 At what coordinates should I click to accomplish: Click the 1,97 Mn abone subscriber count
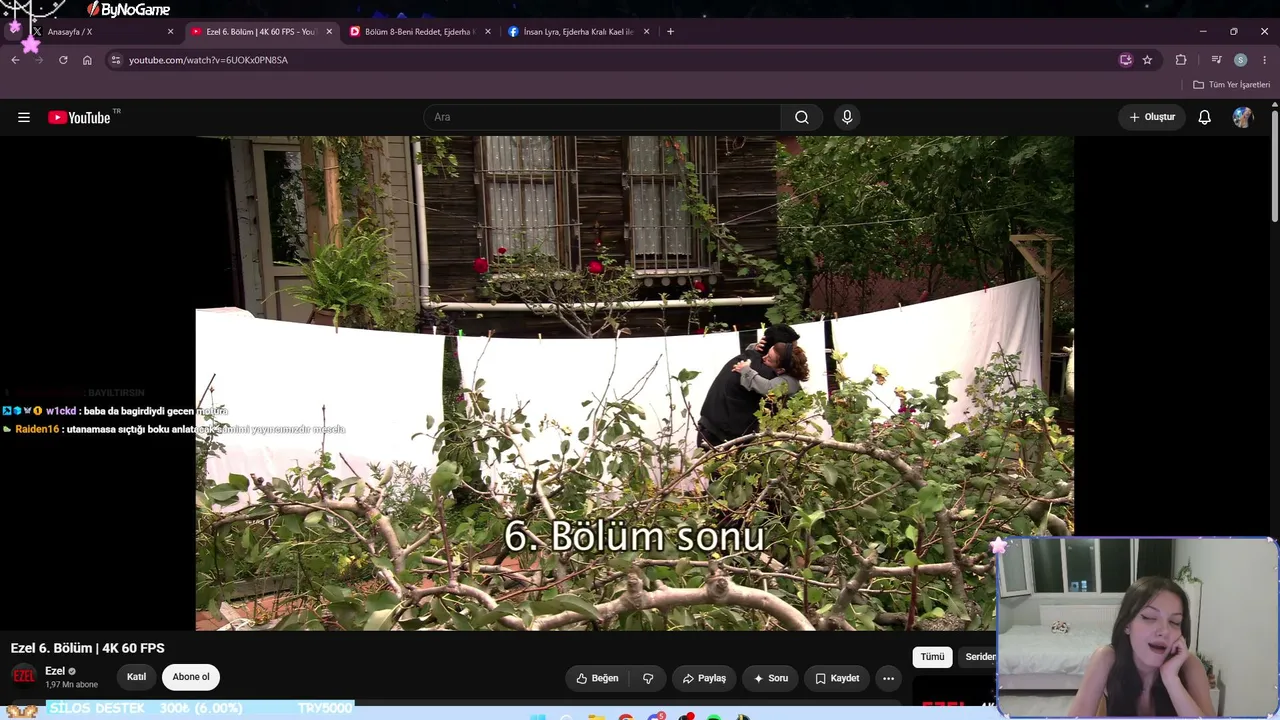tap(72, 685)
